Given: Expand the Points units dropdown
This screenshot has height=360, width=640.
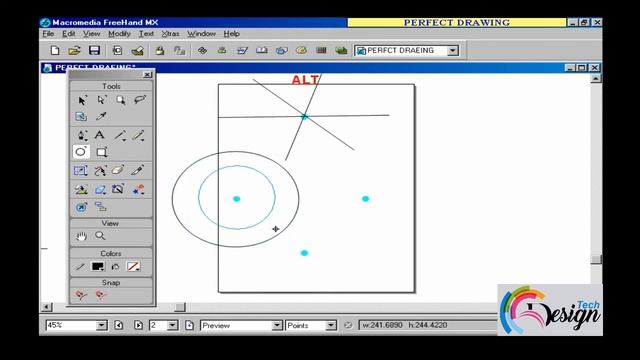Looking at the screenshot, I should pyautogui.click(x=331, y=325).
